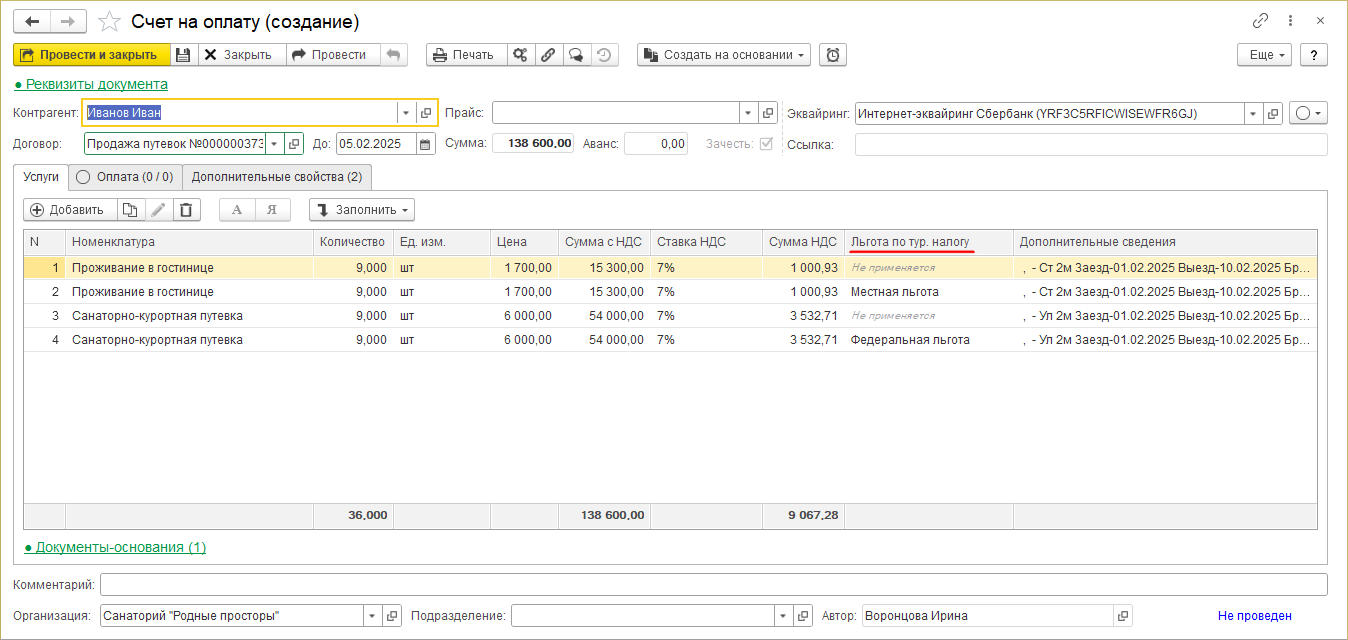Viewport: 1348px width, 640px height.
Task: Delete the selected row with the trash icon
Action: pos(186,210)
